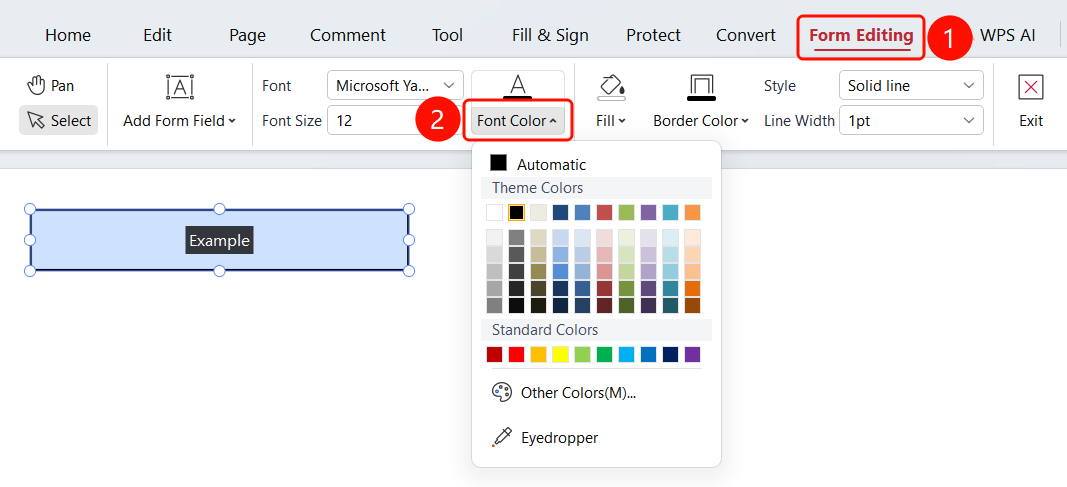Open the Style Solid line dropdown

(x=911, y=86)
